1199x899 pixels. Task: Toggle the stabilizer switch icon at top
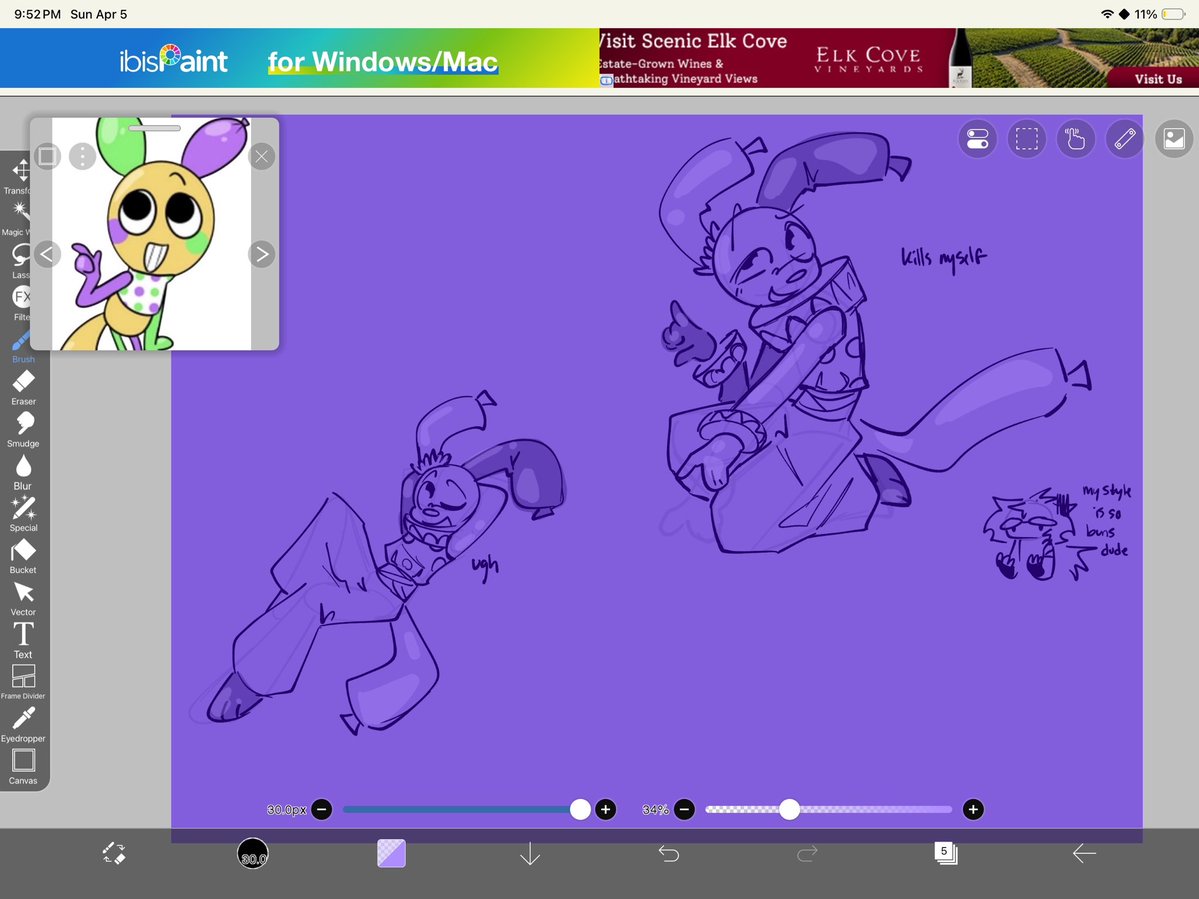pyautogui.click(x=977, y=139)
